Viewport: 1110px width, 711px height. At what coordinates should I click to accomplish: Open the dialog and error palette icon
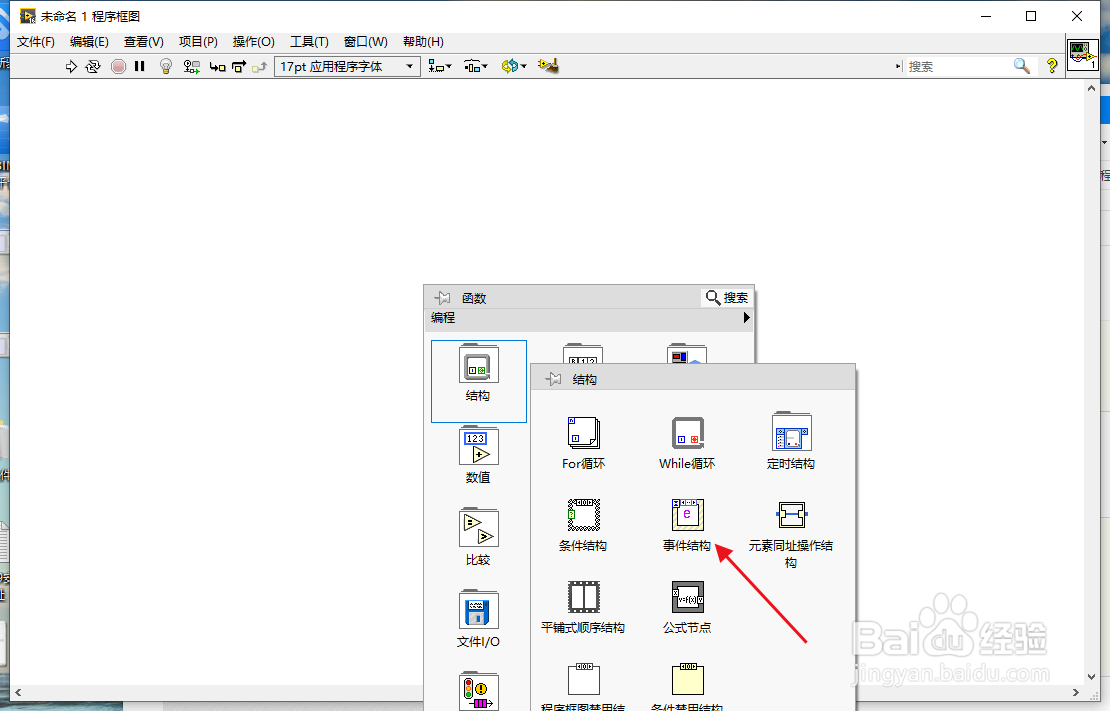[x=479, y=691]
